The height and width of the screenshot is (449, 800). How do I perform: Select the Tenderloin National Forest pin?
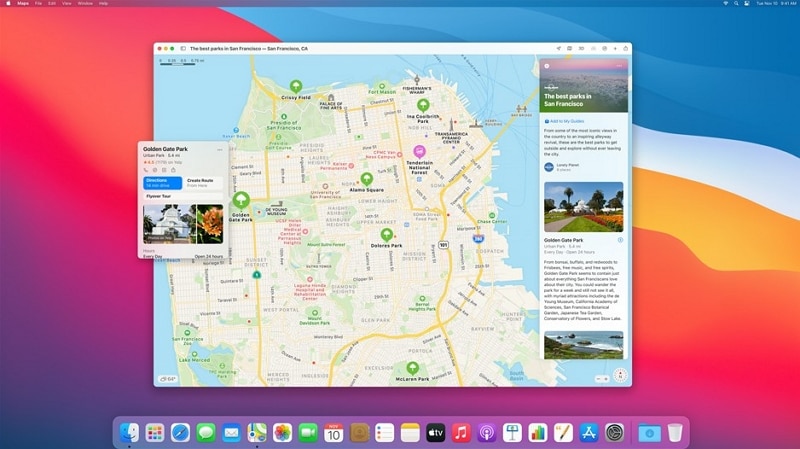click(x=419, y=152)
